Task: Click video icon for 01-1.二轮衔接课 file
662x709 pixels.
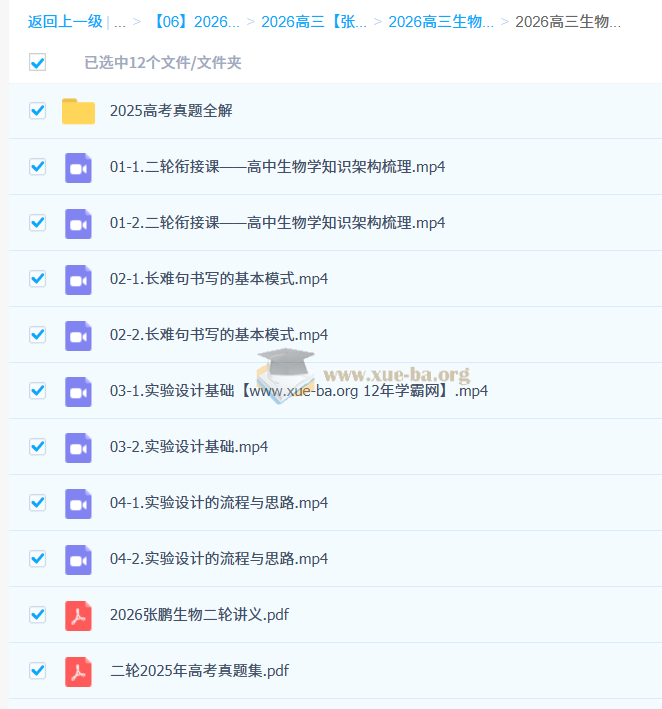Action: click(x=78, y=167)
